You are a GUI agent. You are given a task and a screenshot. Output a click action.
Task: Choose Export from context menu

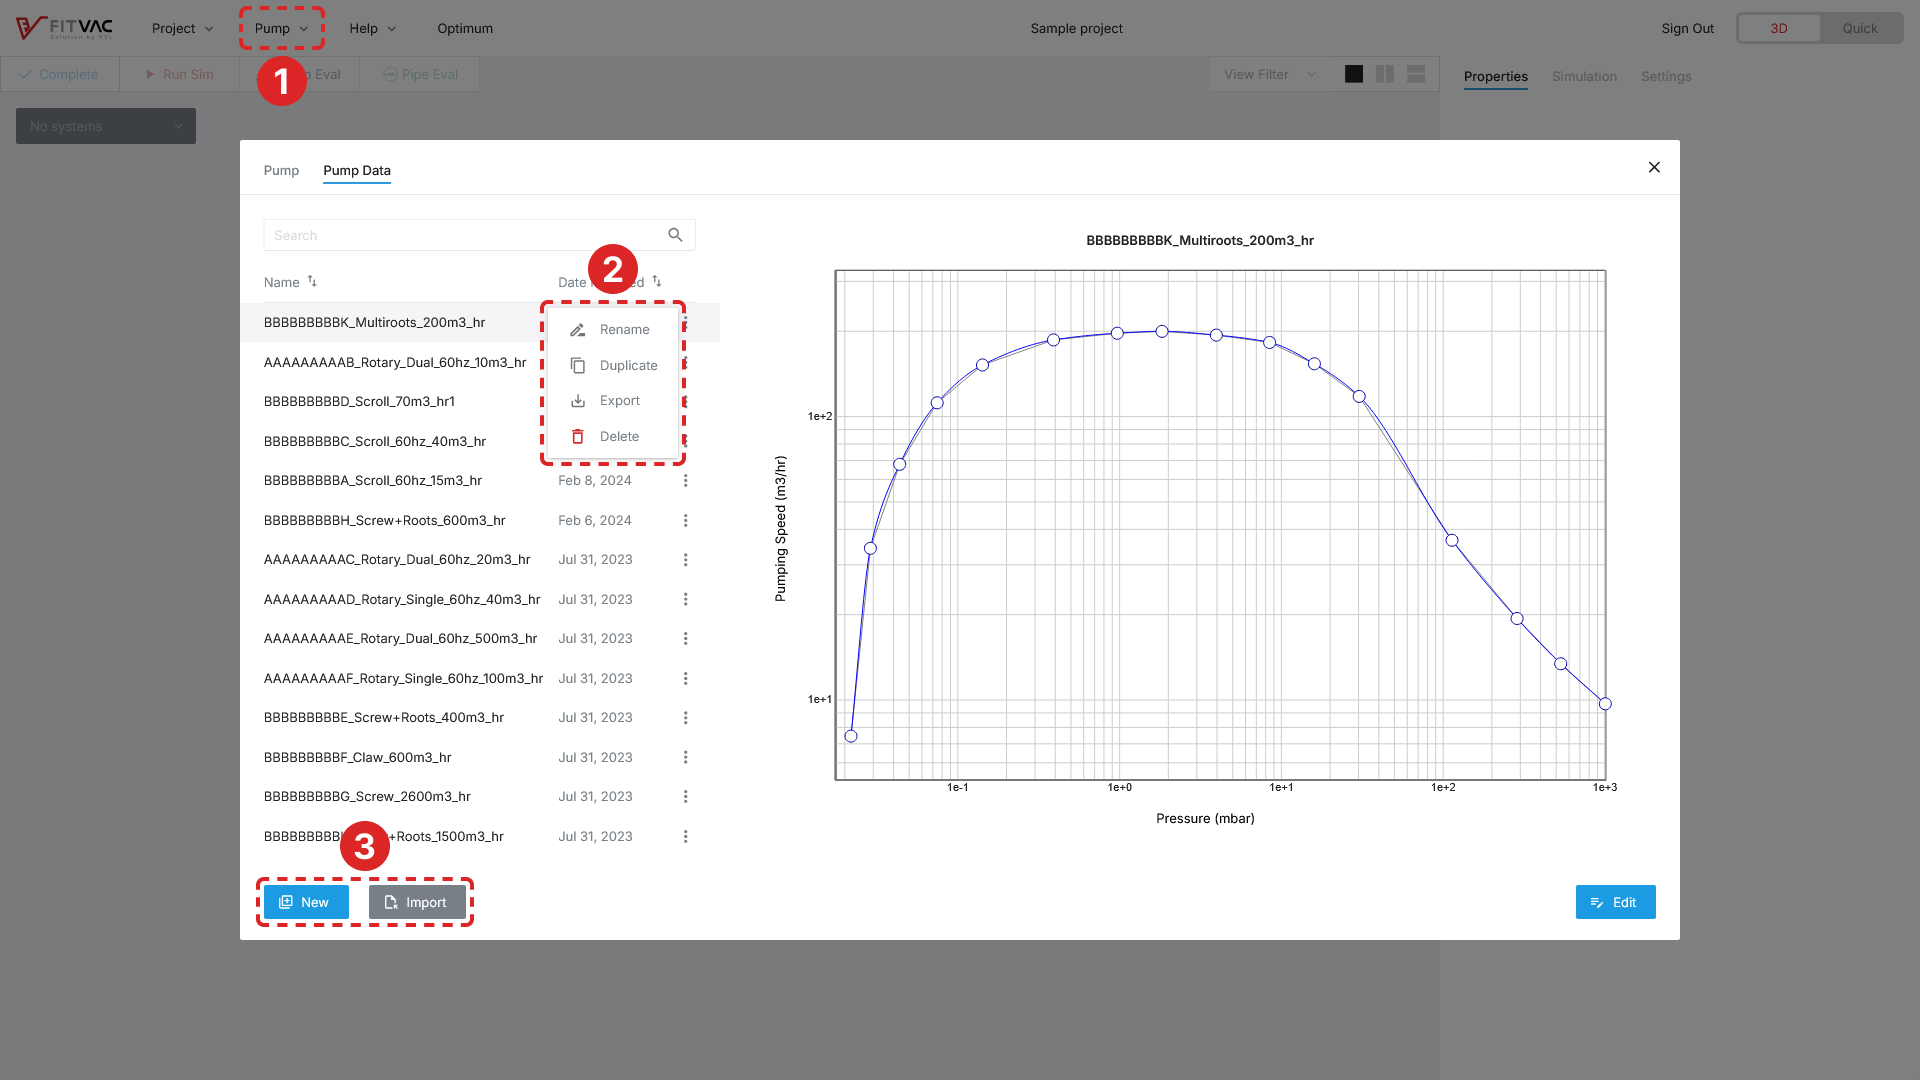click(613, 401)
